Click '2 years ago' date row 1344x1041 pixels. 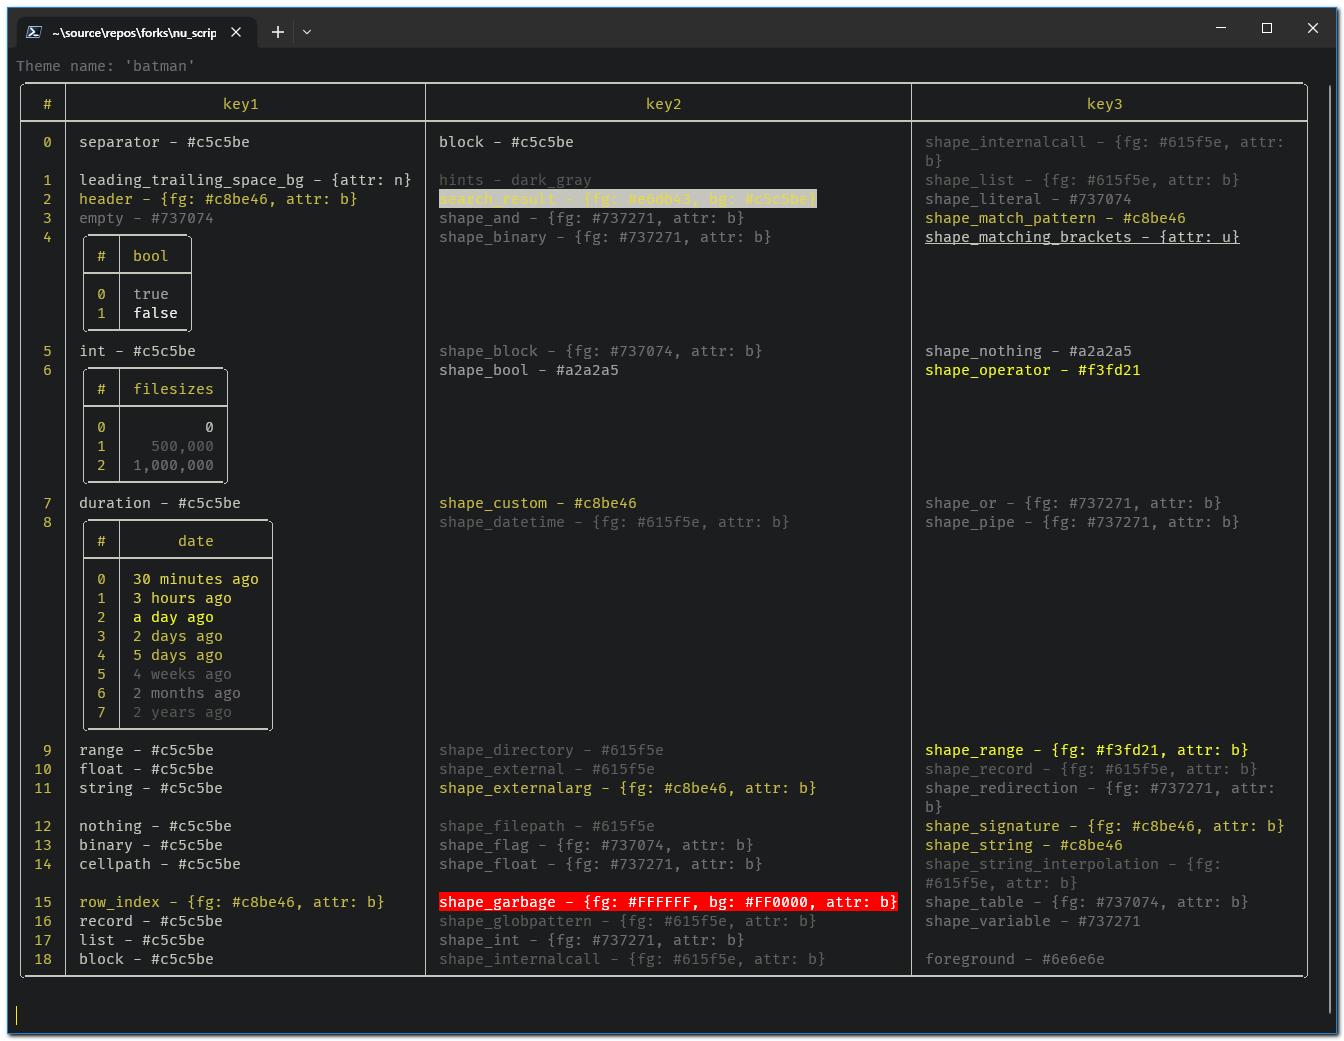pos(182,712)
